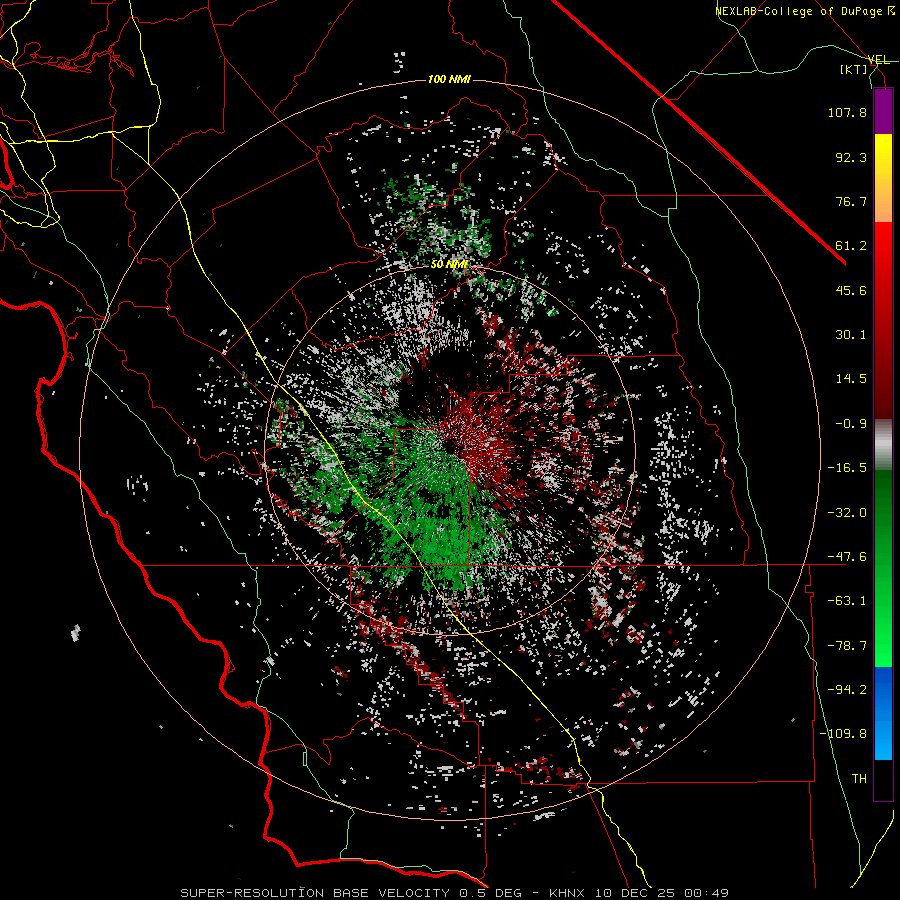Click the 76.7 legend value
This screenshot has width=900, height=900.
coord(851,201)
